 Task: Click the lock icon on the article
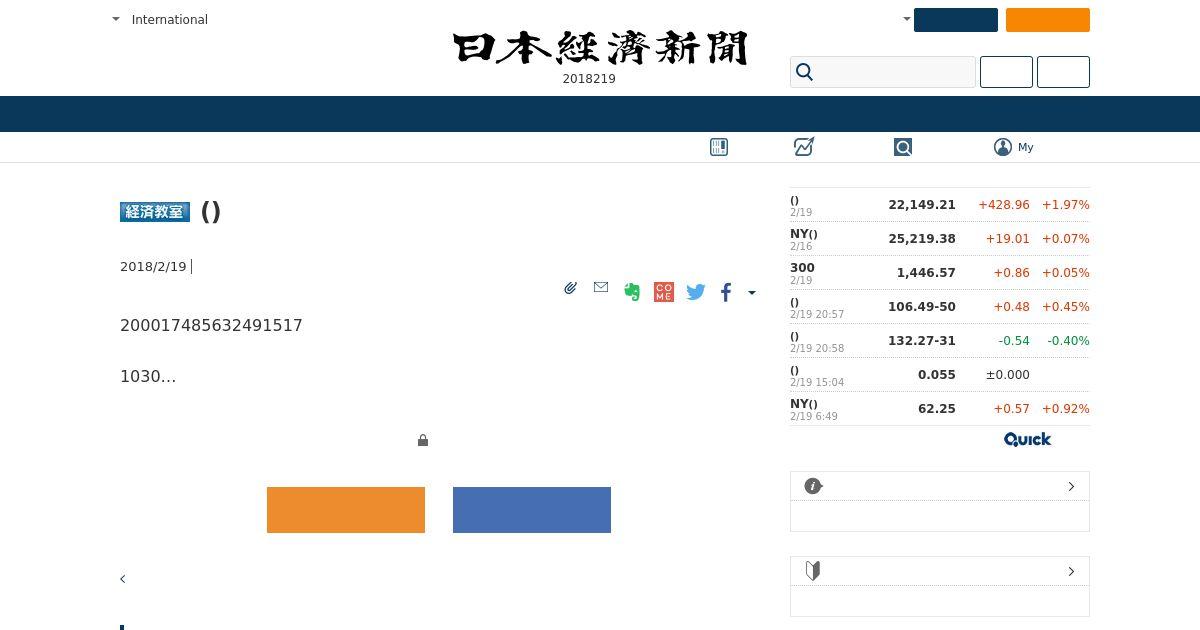(423, 440)
